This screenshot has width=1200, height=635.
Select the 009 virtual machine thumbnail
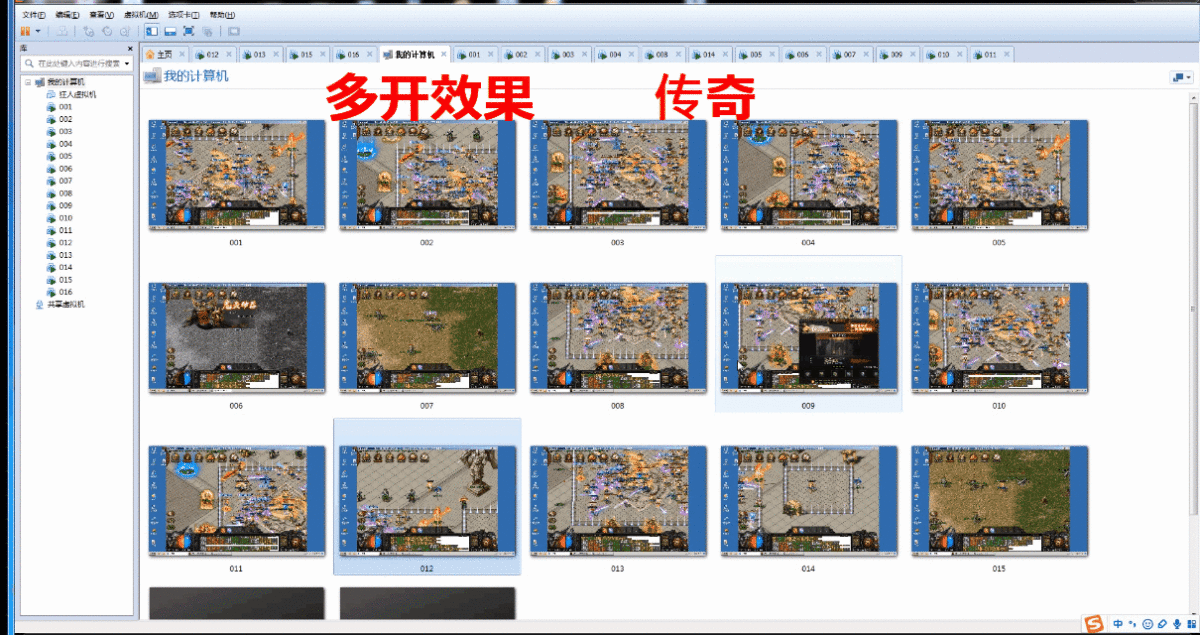tap(808, 338)
